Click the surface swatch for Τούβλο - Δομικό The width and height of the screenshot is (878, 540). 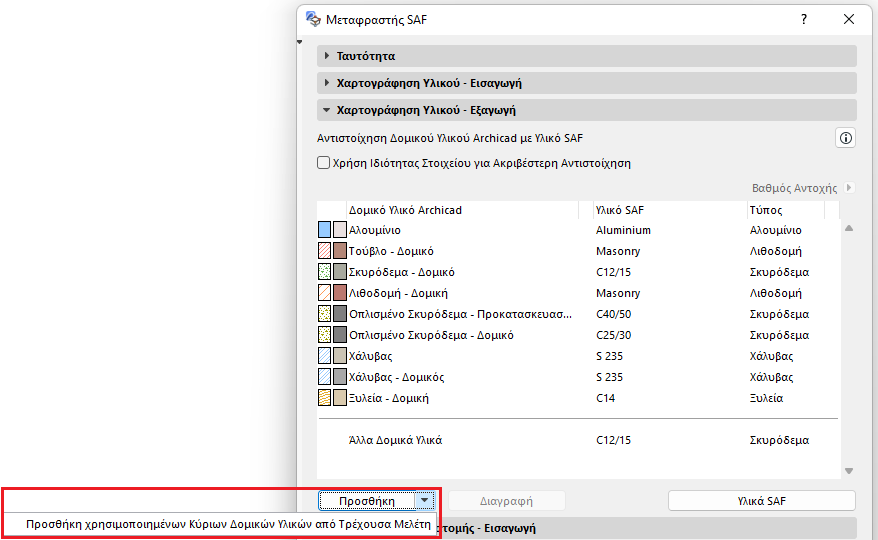(339, 251)
